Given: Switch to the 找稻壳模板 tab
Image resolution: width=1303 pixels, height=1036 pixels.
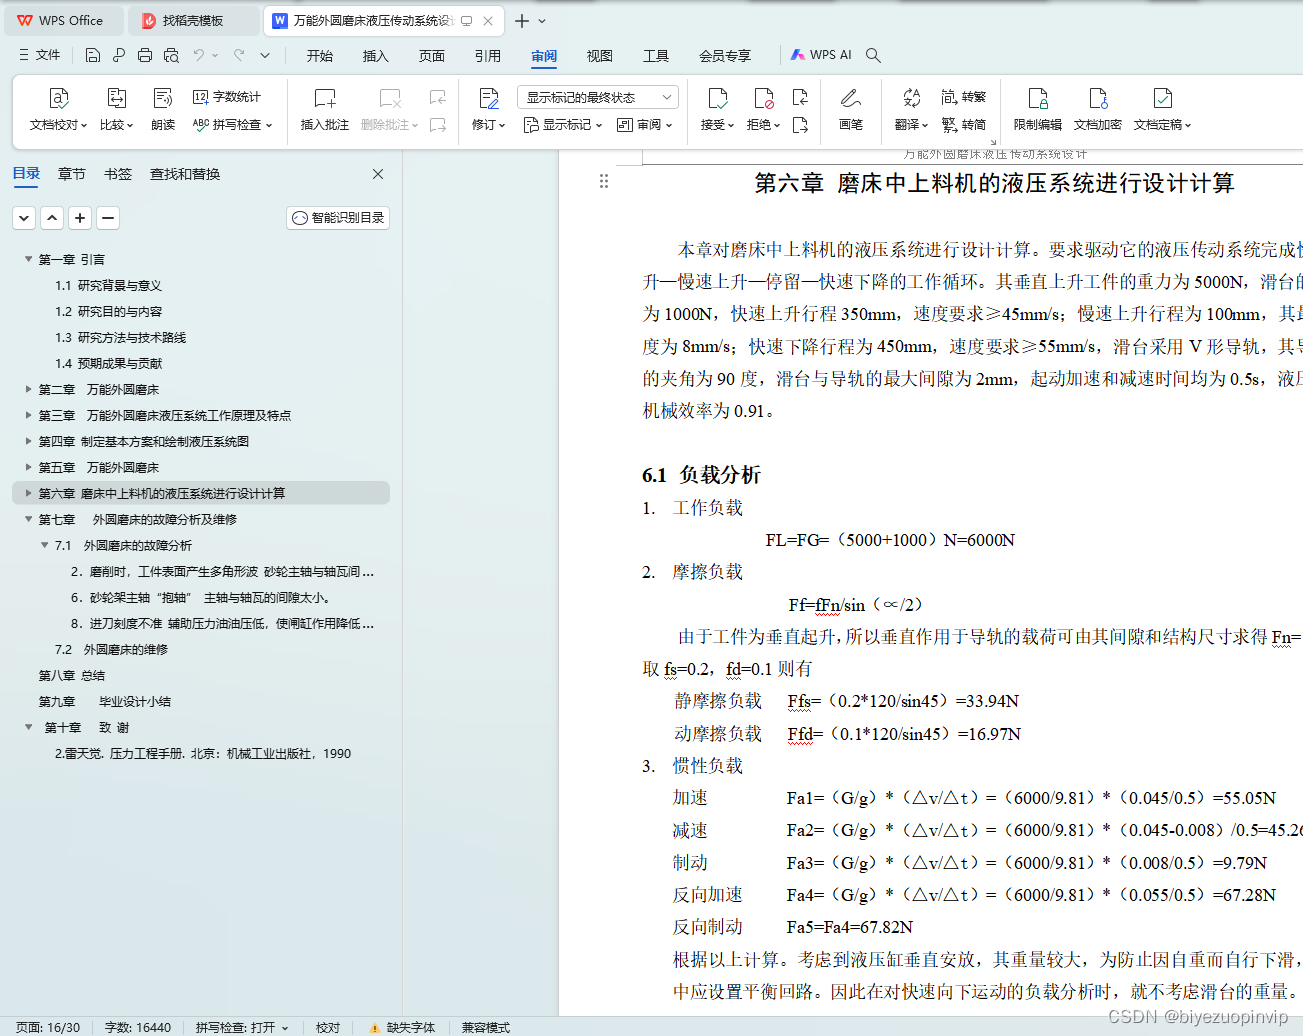Looking at the screenshot, I should coord(193,20).
